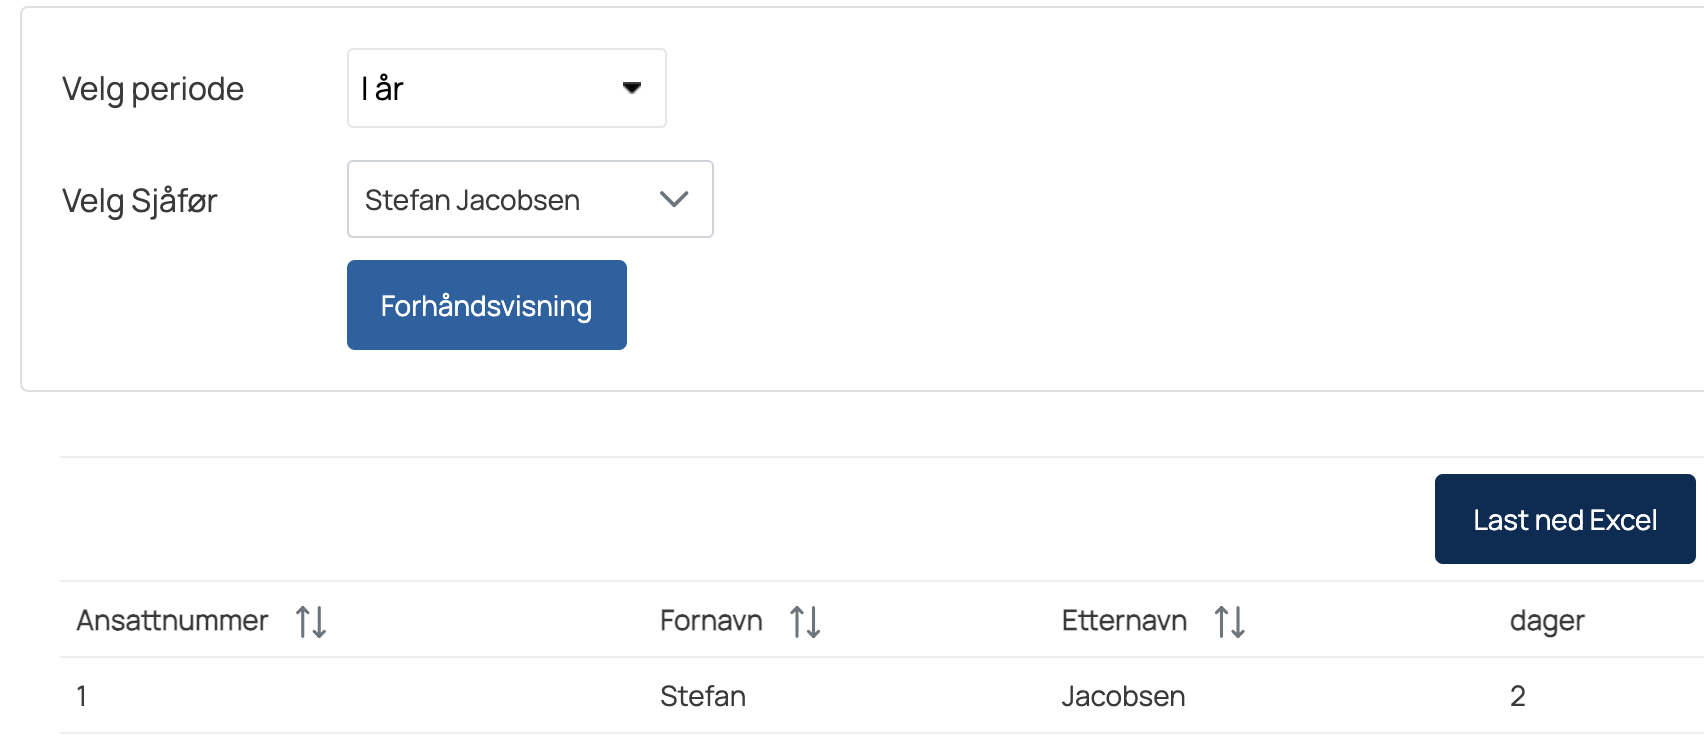
Task: Click the sort arrows next to Fornavn
Action: (x=805, y=621)
